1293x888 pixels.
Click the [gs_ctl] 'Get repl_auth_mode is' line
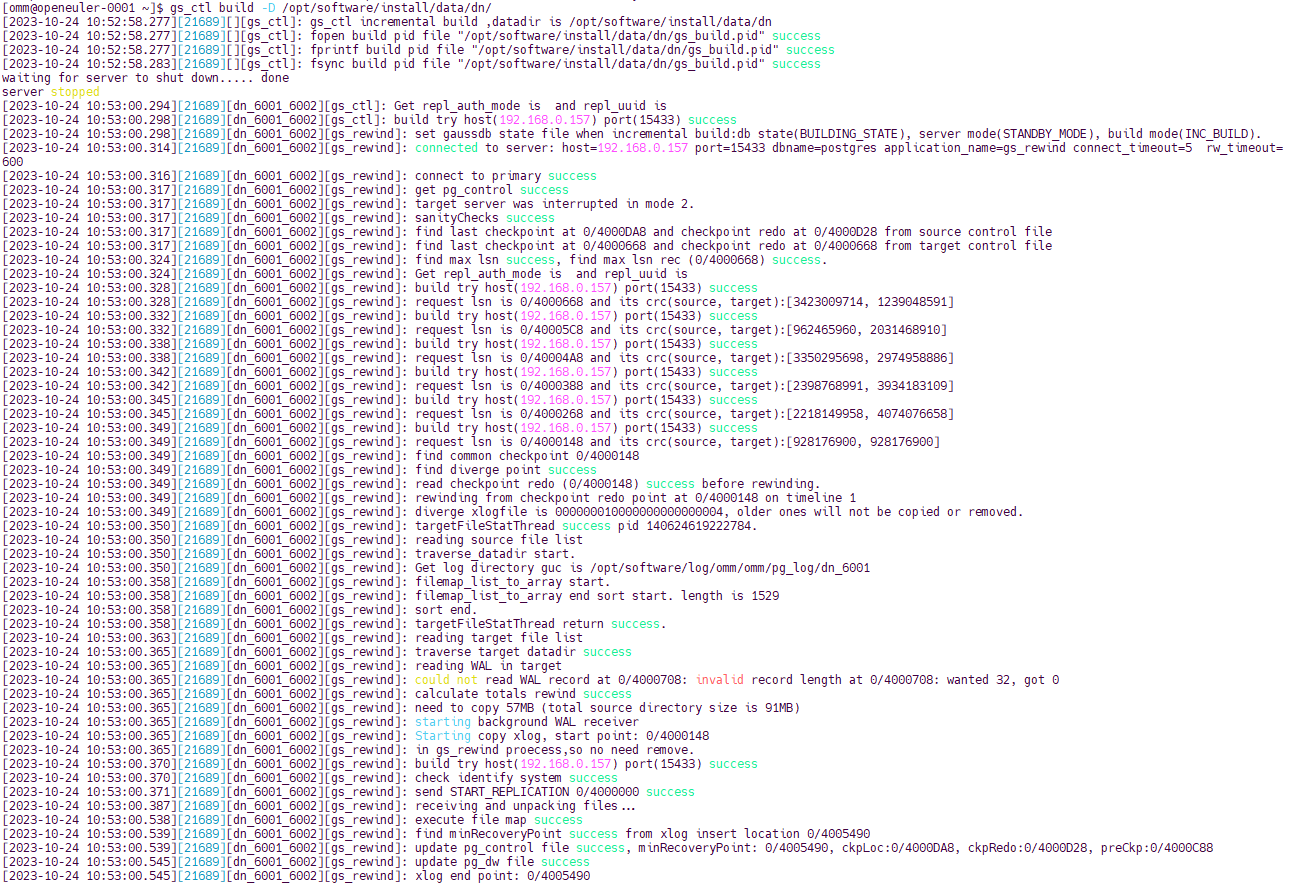334,105
